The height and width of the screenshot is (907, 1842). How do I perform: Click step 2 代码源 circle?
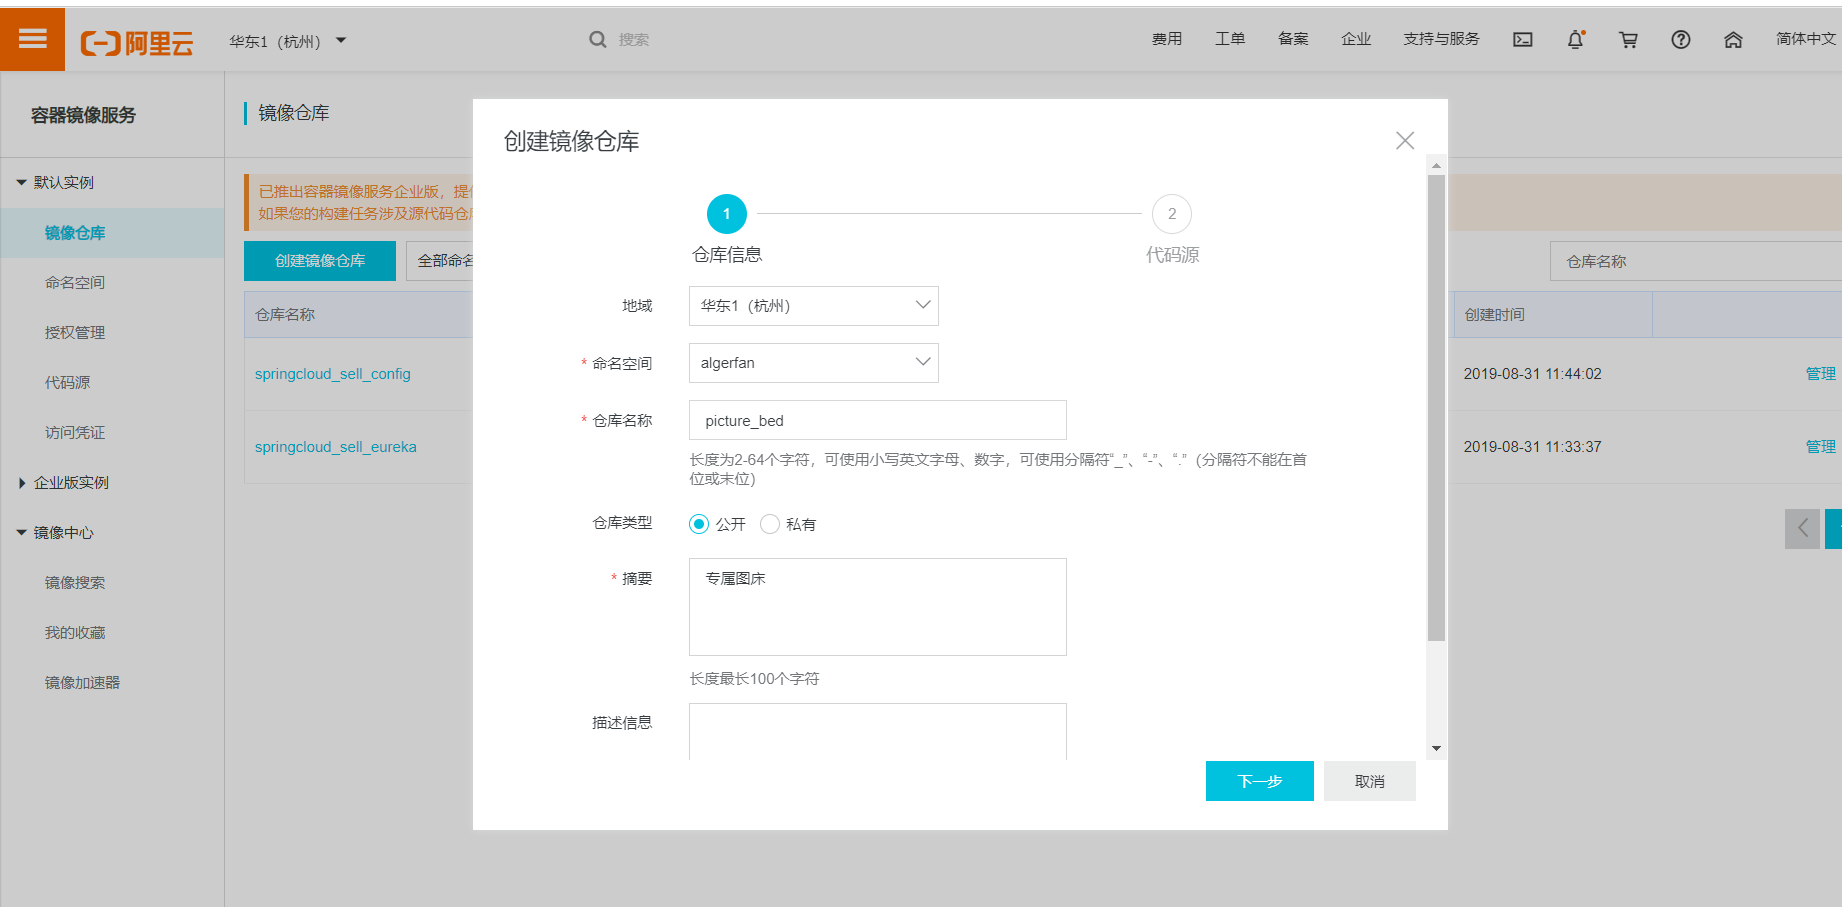click(1172, 214)
